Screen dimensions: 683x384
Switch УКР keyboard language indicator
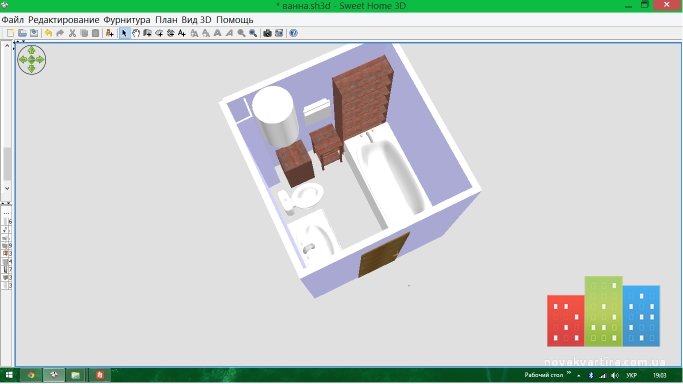click(x=632, y=375)
